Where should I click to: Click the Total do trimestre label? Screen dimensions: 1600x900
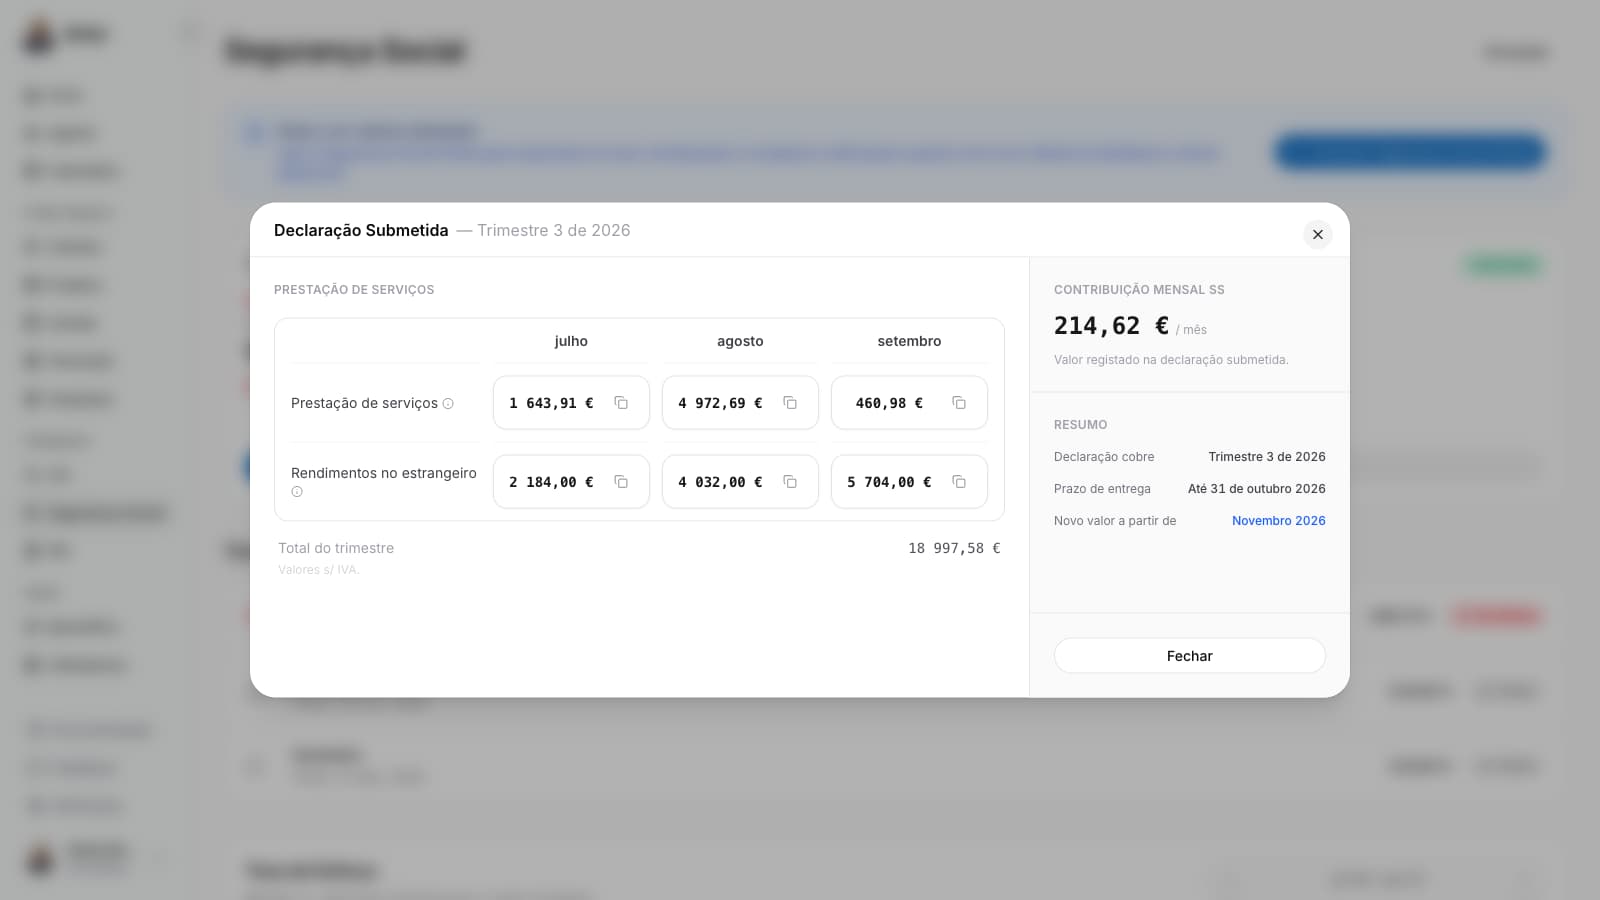[x=336, y=548]
